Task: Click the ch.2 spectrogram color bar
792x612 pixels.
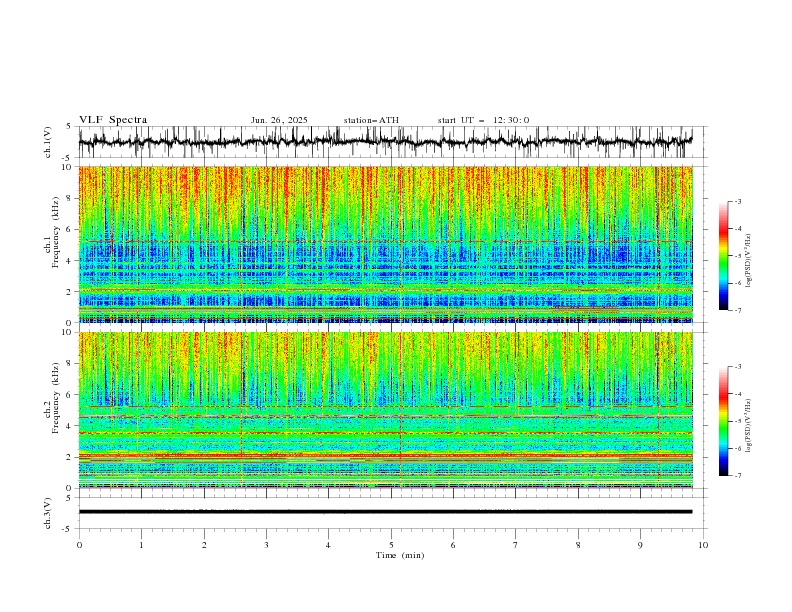Action: pos(723,421)
